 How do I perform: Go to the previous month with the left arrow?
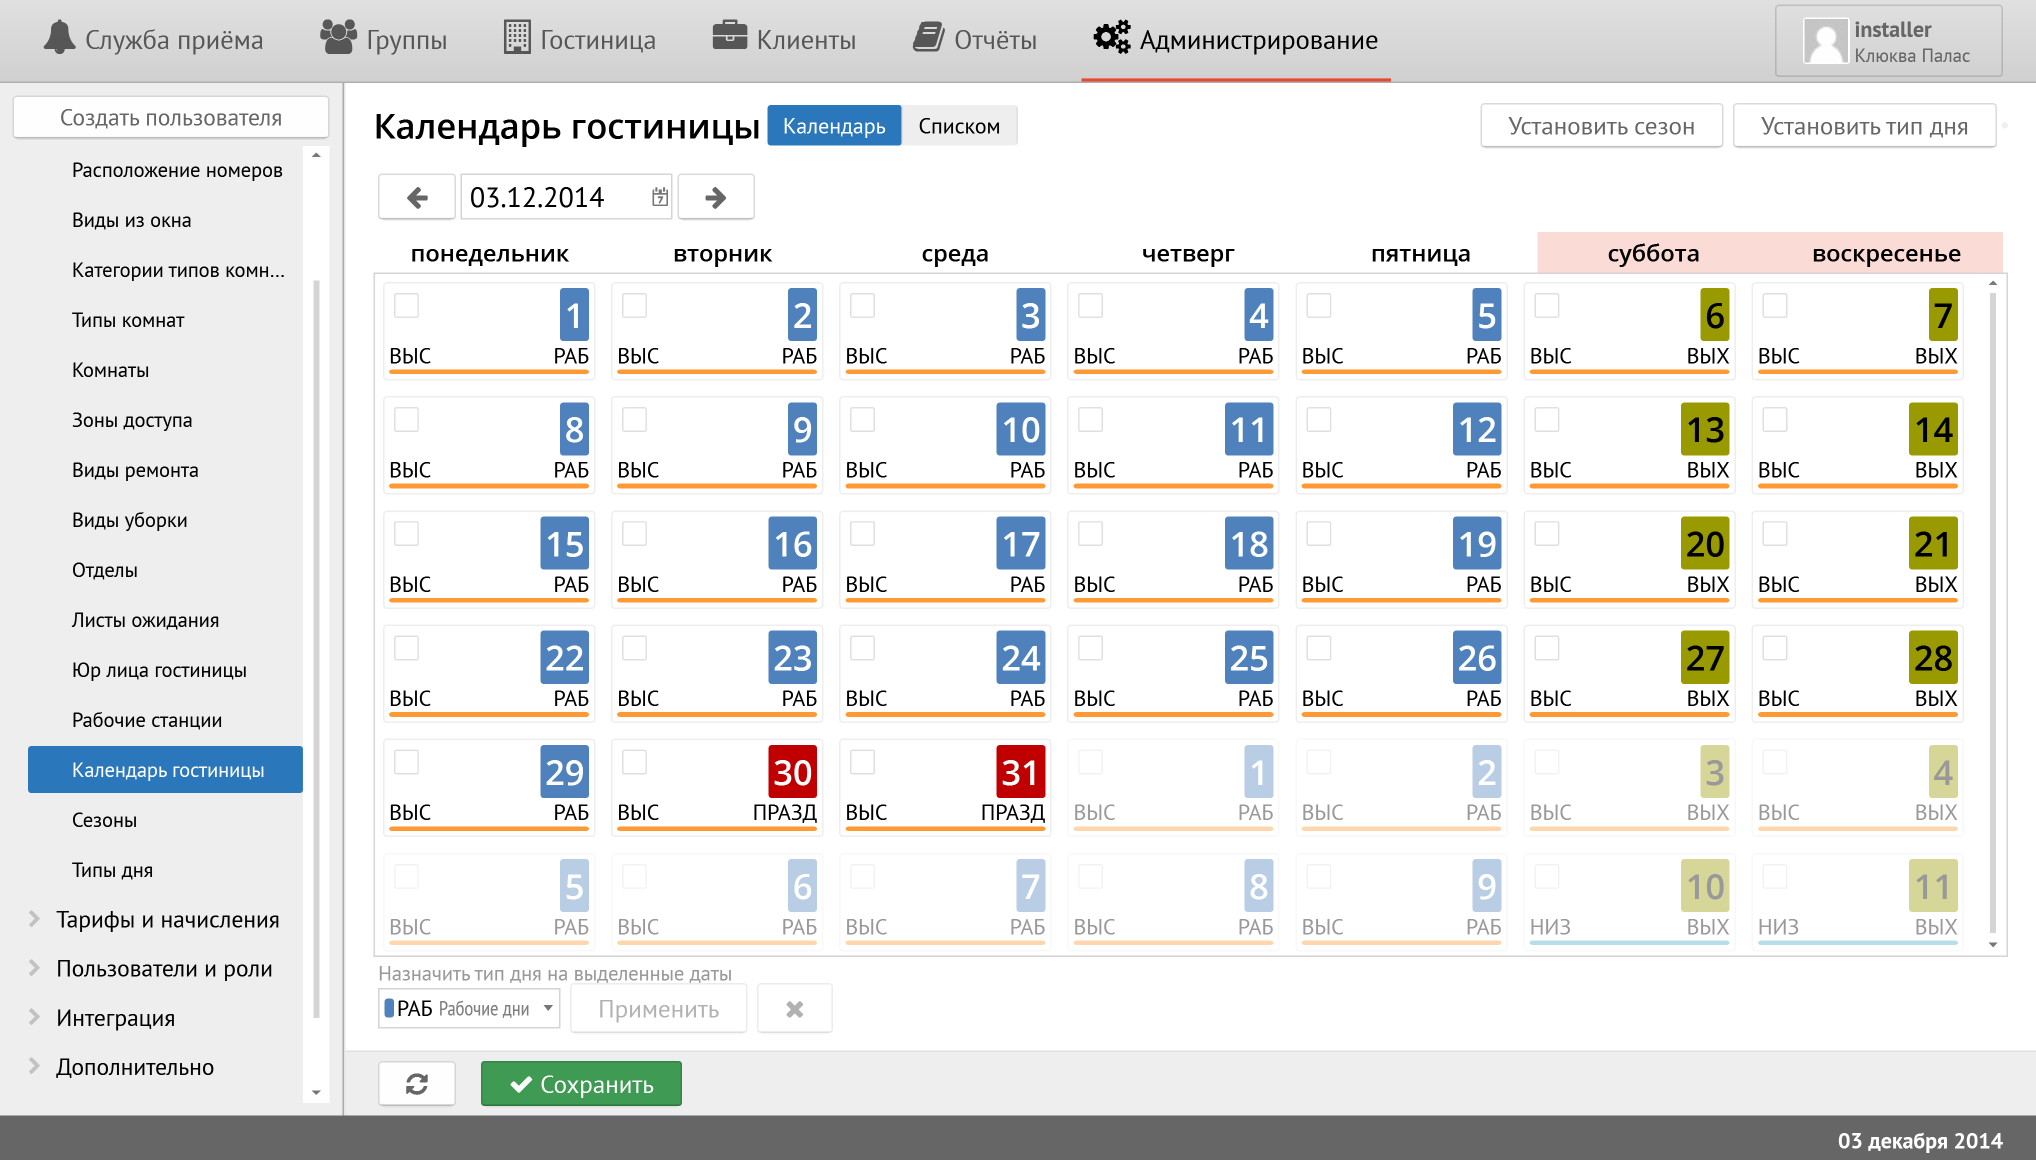click(417, 197)
